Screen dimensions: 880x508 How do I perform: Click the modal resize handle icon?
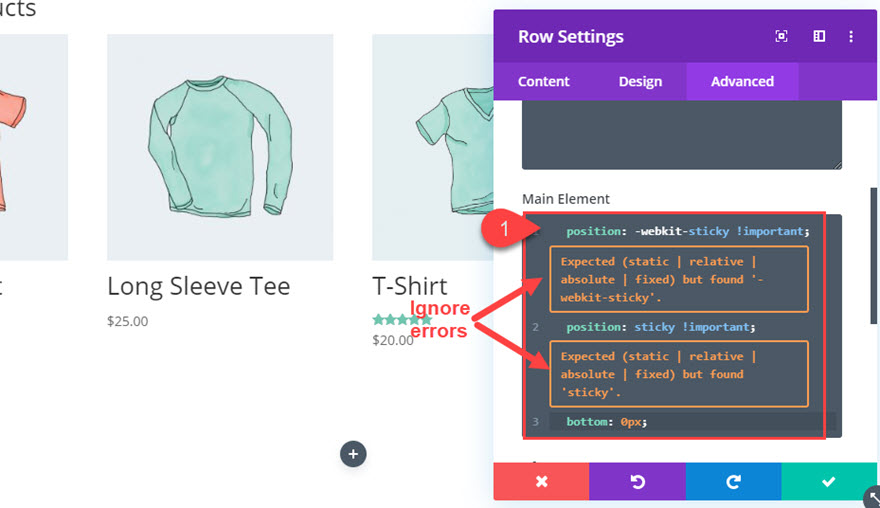click(x=873, y=497)
